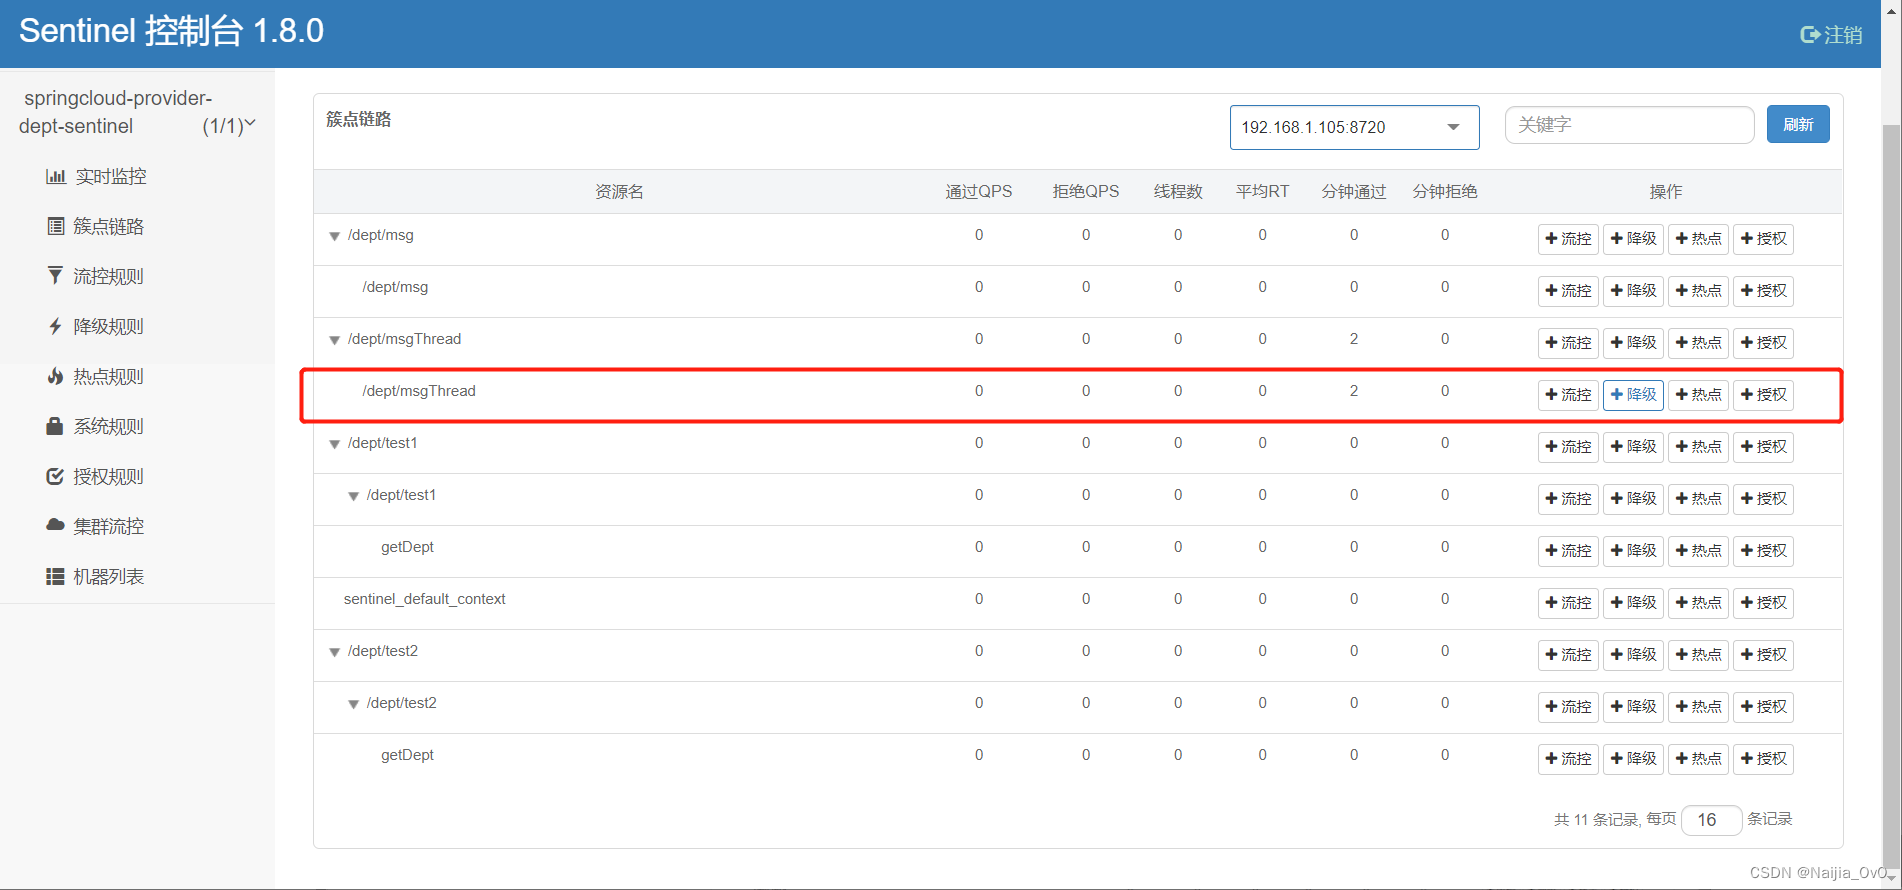The image size is (1902, 890).
Task: Click the 分钟拒绝 column header
Action: click(1445, 192)
